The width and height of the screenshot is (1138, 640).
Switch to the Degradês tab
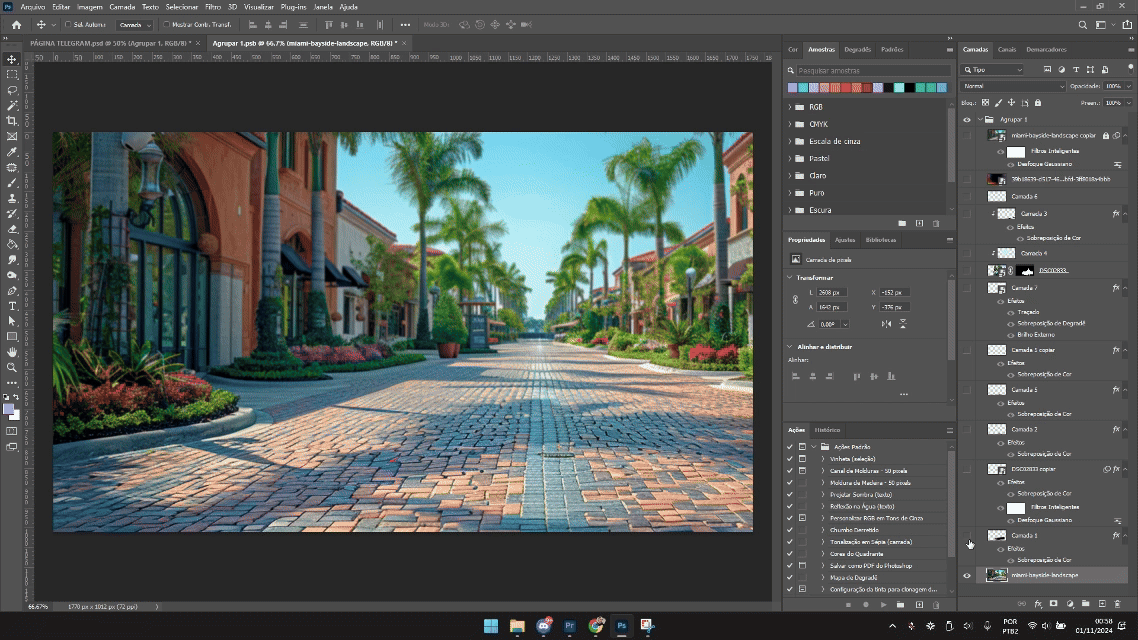tap(857, 49)
